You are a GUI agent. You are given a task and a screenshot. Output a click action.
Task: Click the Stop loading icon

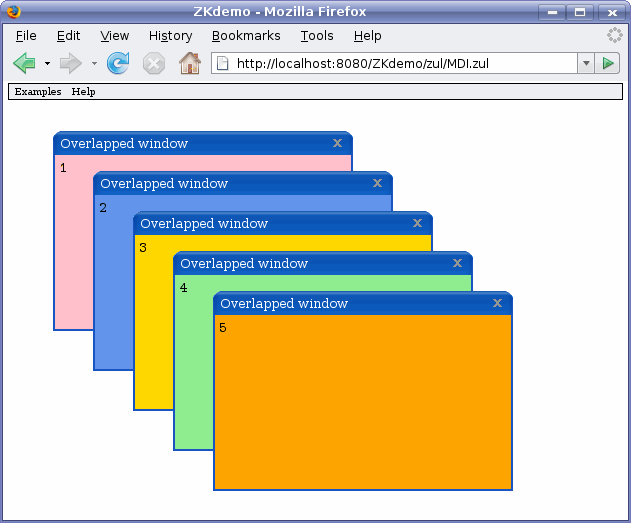tap(153, 64)
